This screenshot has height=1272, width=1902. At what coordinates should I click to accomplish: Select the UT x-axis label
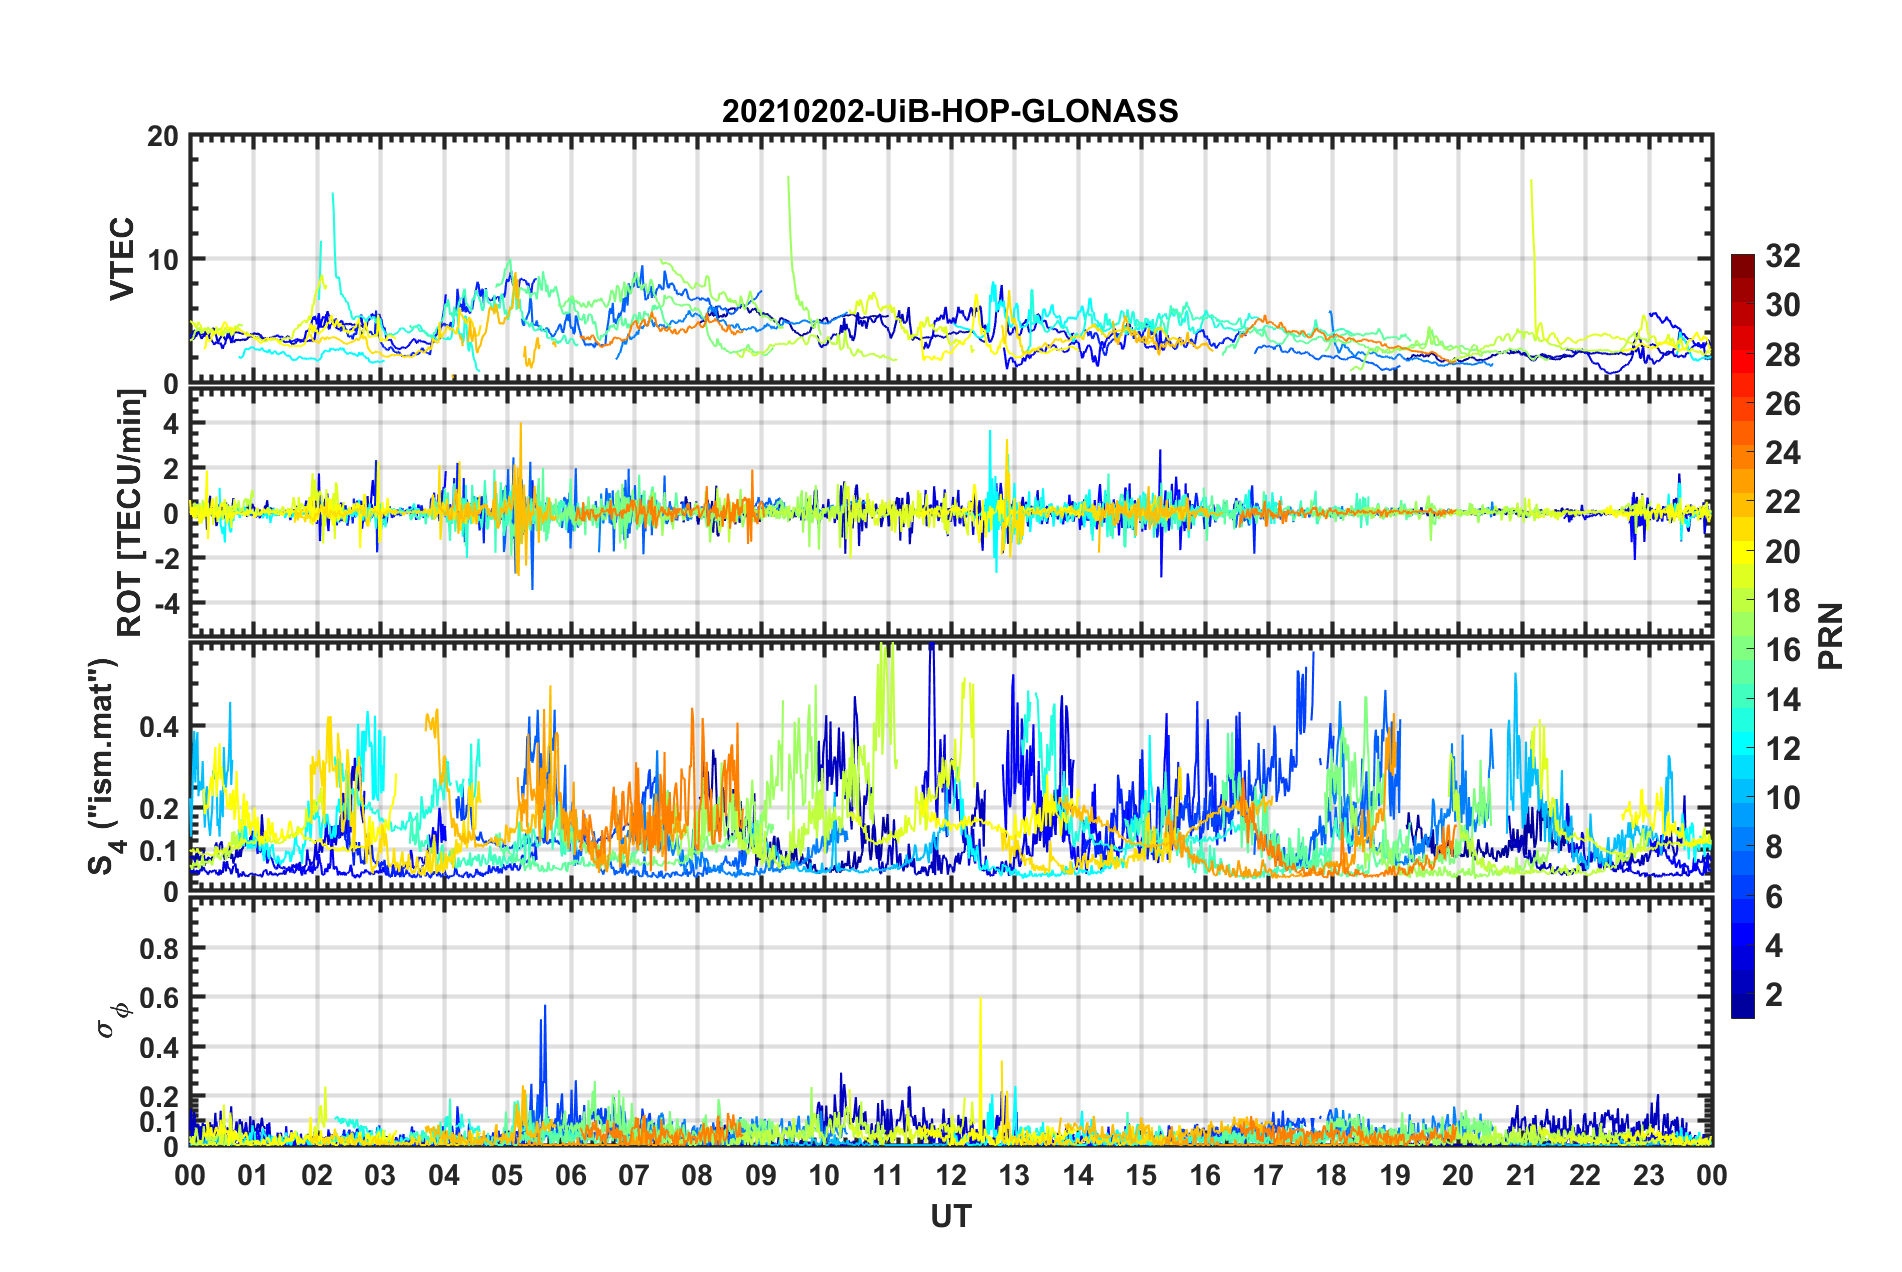click(x=951, y=1216)
